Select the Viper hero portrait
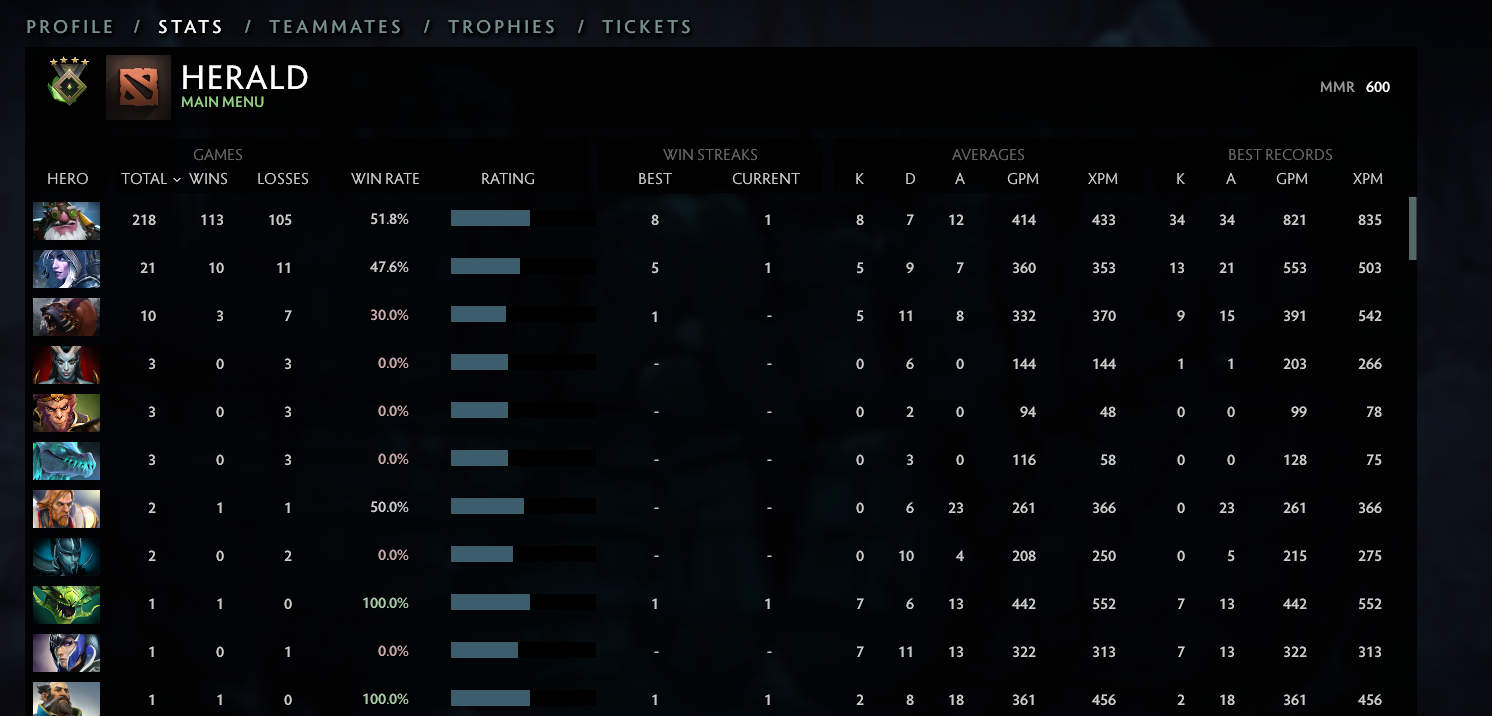The image size is (1492, 716). [66, 604]
